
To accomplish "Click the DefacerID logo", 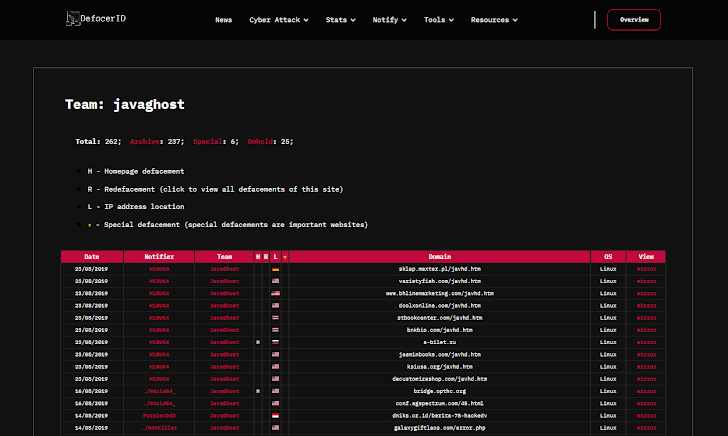I will tap(96, 19).
